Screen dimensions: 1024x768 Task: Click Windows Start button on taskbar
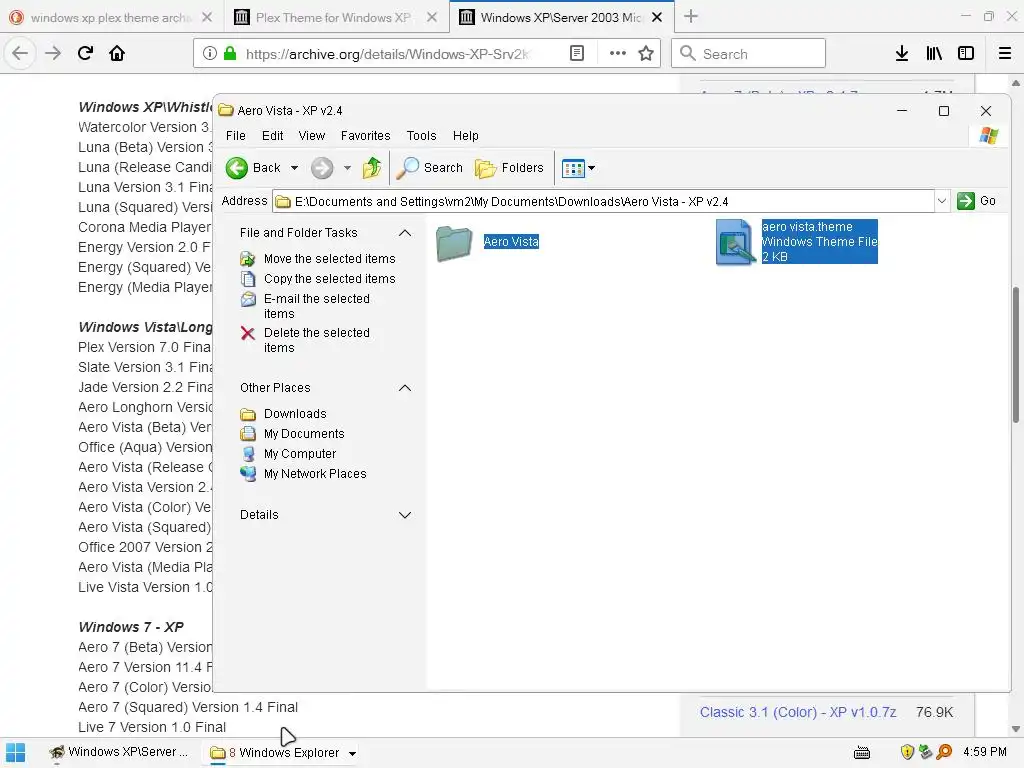point(15,753)
